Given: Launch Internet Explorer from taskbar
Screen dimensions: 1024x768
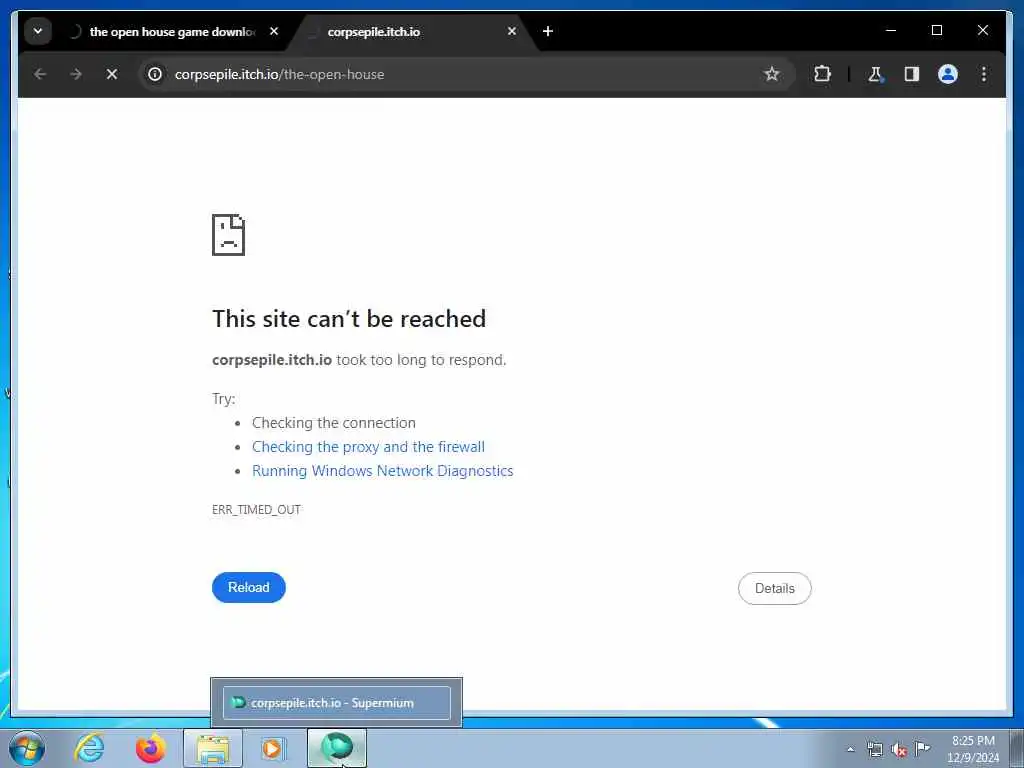Looking at the screenshot, I should point(89,748).
